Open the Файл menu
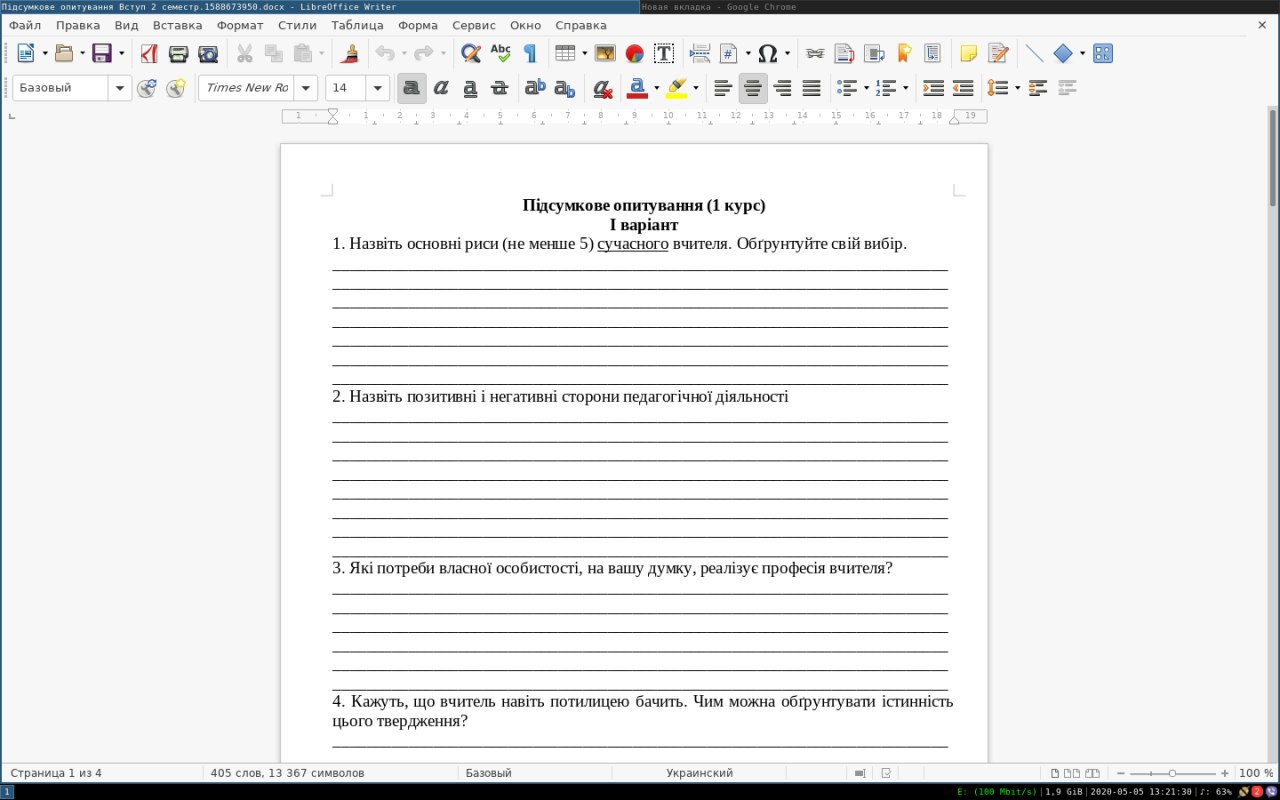The image size is (1280, 800). pos(25,25)
